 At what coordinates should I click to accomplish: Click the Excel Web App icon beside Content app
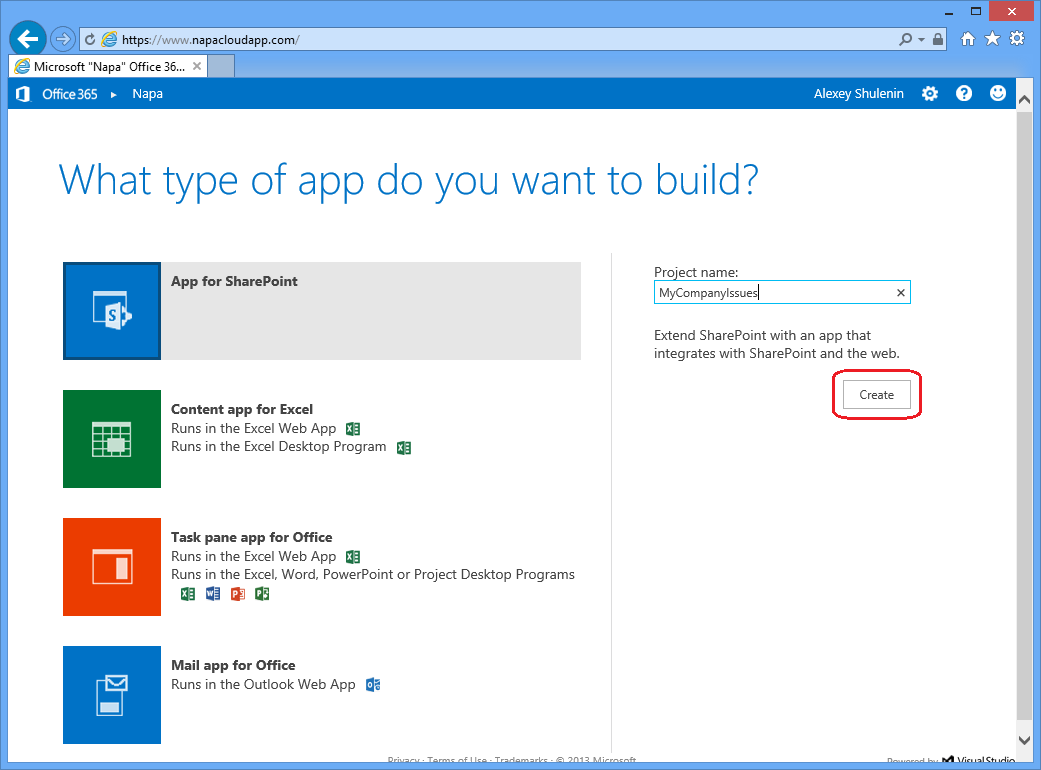point(352,428)
